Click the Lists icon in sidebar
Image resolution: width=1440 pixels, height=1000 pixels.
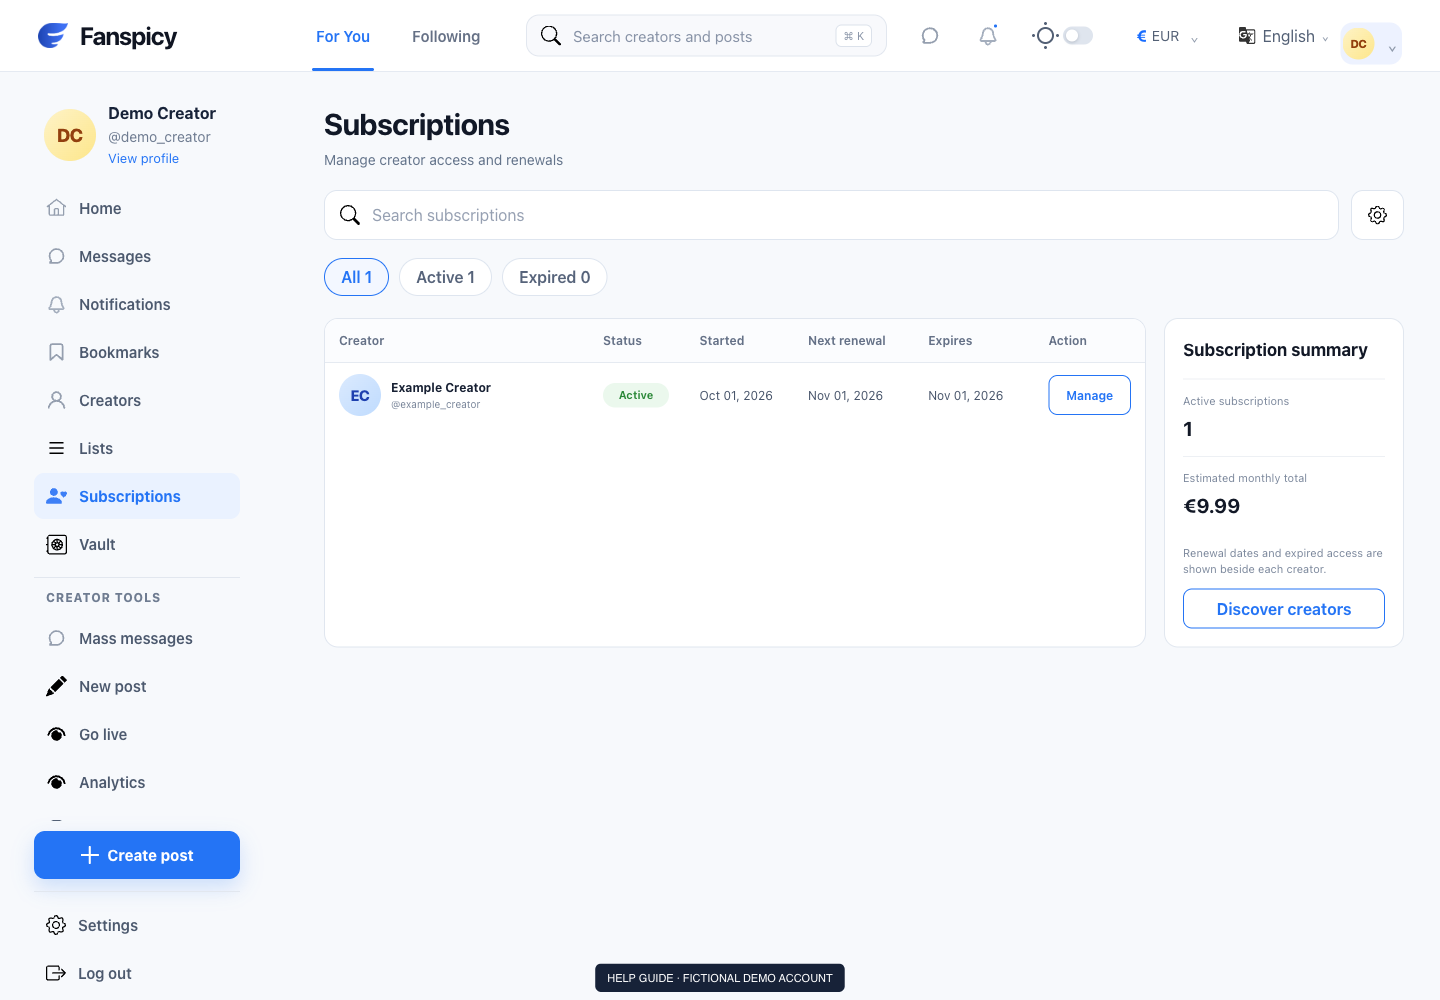[x=57, y=448]
